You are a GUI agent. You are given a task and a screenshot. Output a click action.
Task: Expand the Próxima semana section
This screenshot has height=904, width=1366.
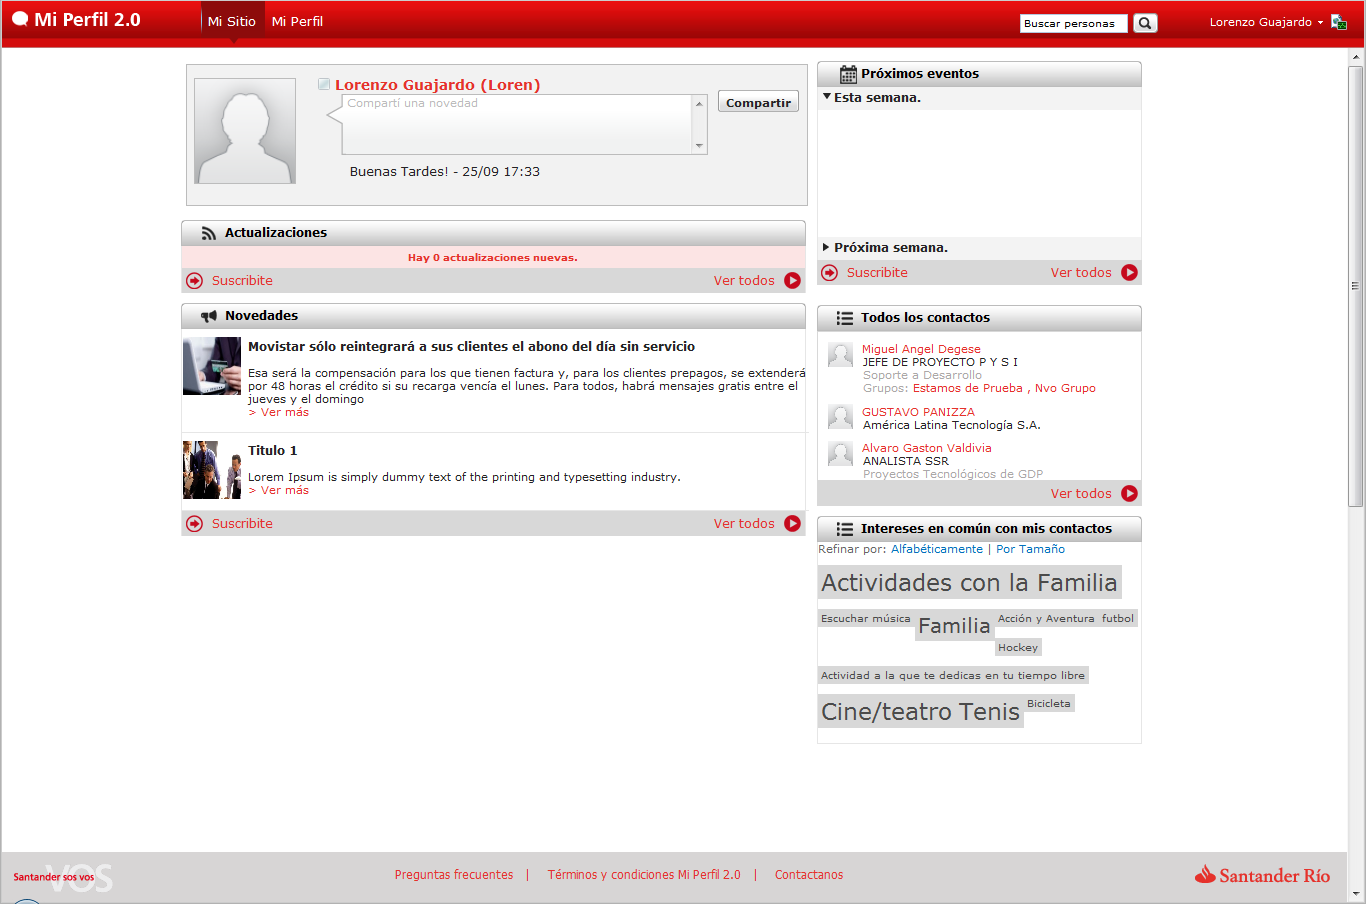pyautogui.click(x=826, y=247)
